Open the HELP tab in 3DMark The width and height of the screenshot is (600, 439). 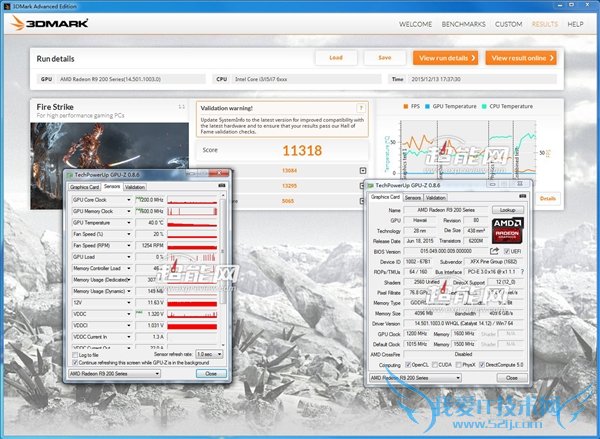pos(575,24)
